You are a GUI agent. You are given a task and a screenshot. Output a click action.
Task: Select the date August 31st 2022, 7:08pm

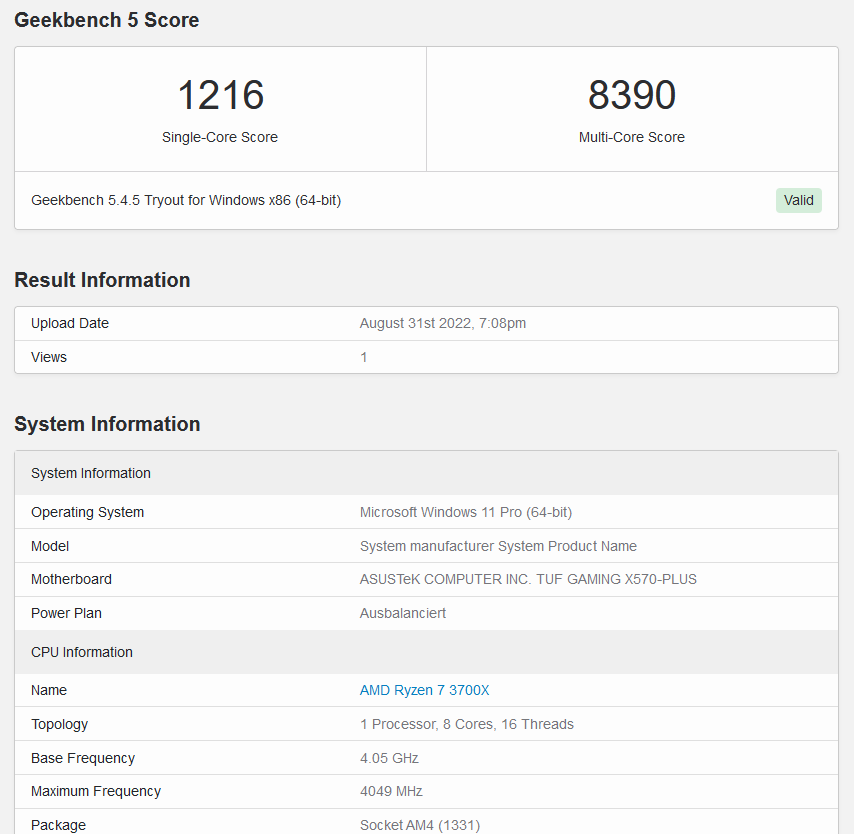443,324
